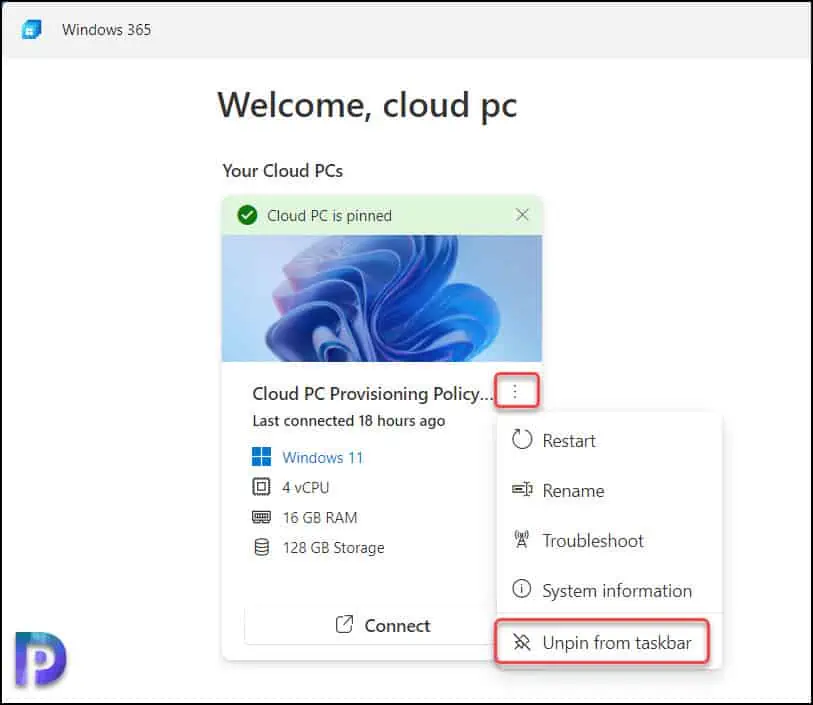Click the Windows 11 link

coord(323,458)
